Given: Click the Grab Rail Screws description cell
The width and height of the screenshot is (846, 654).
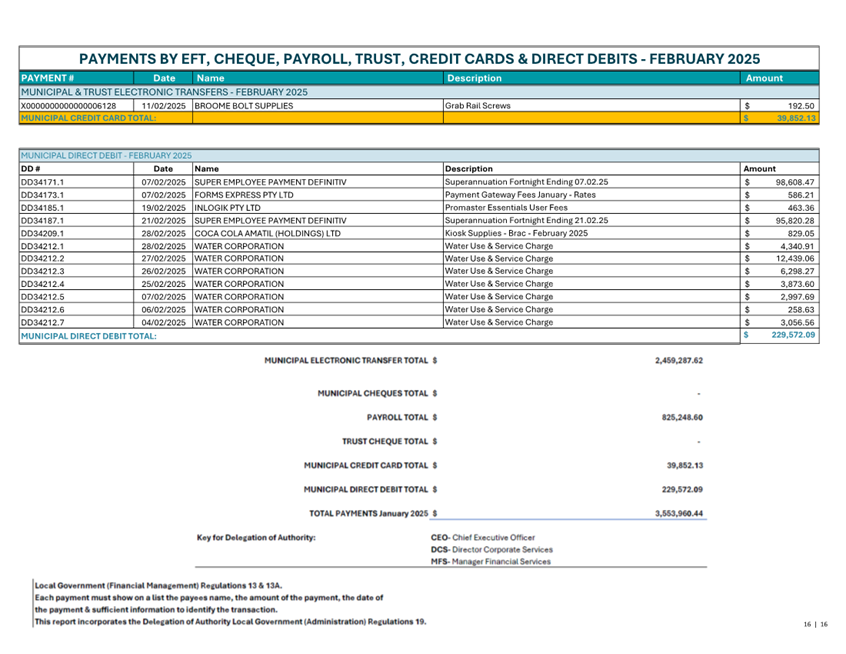Looking at the screenshot, I should pos(477,106).
